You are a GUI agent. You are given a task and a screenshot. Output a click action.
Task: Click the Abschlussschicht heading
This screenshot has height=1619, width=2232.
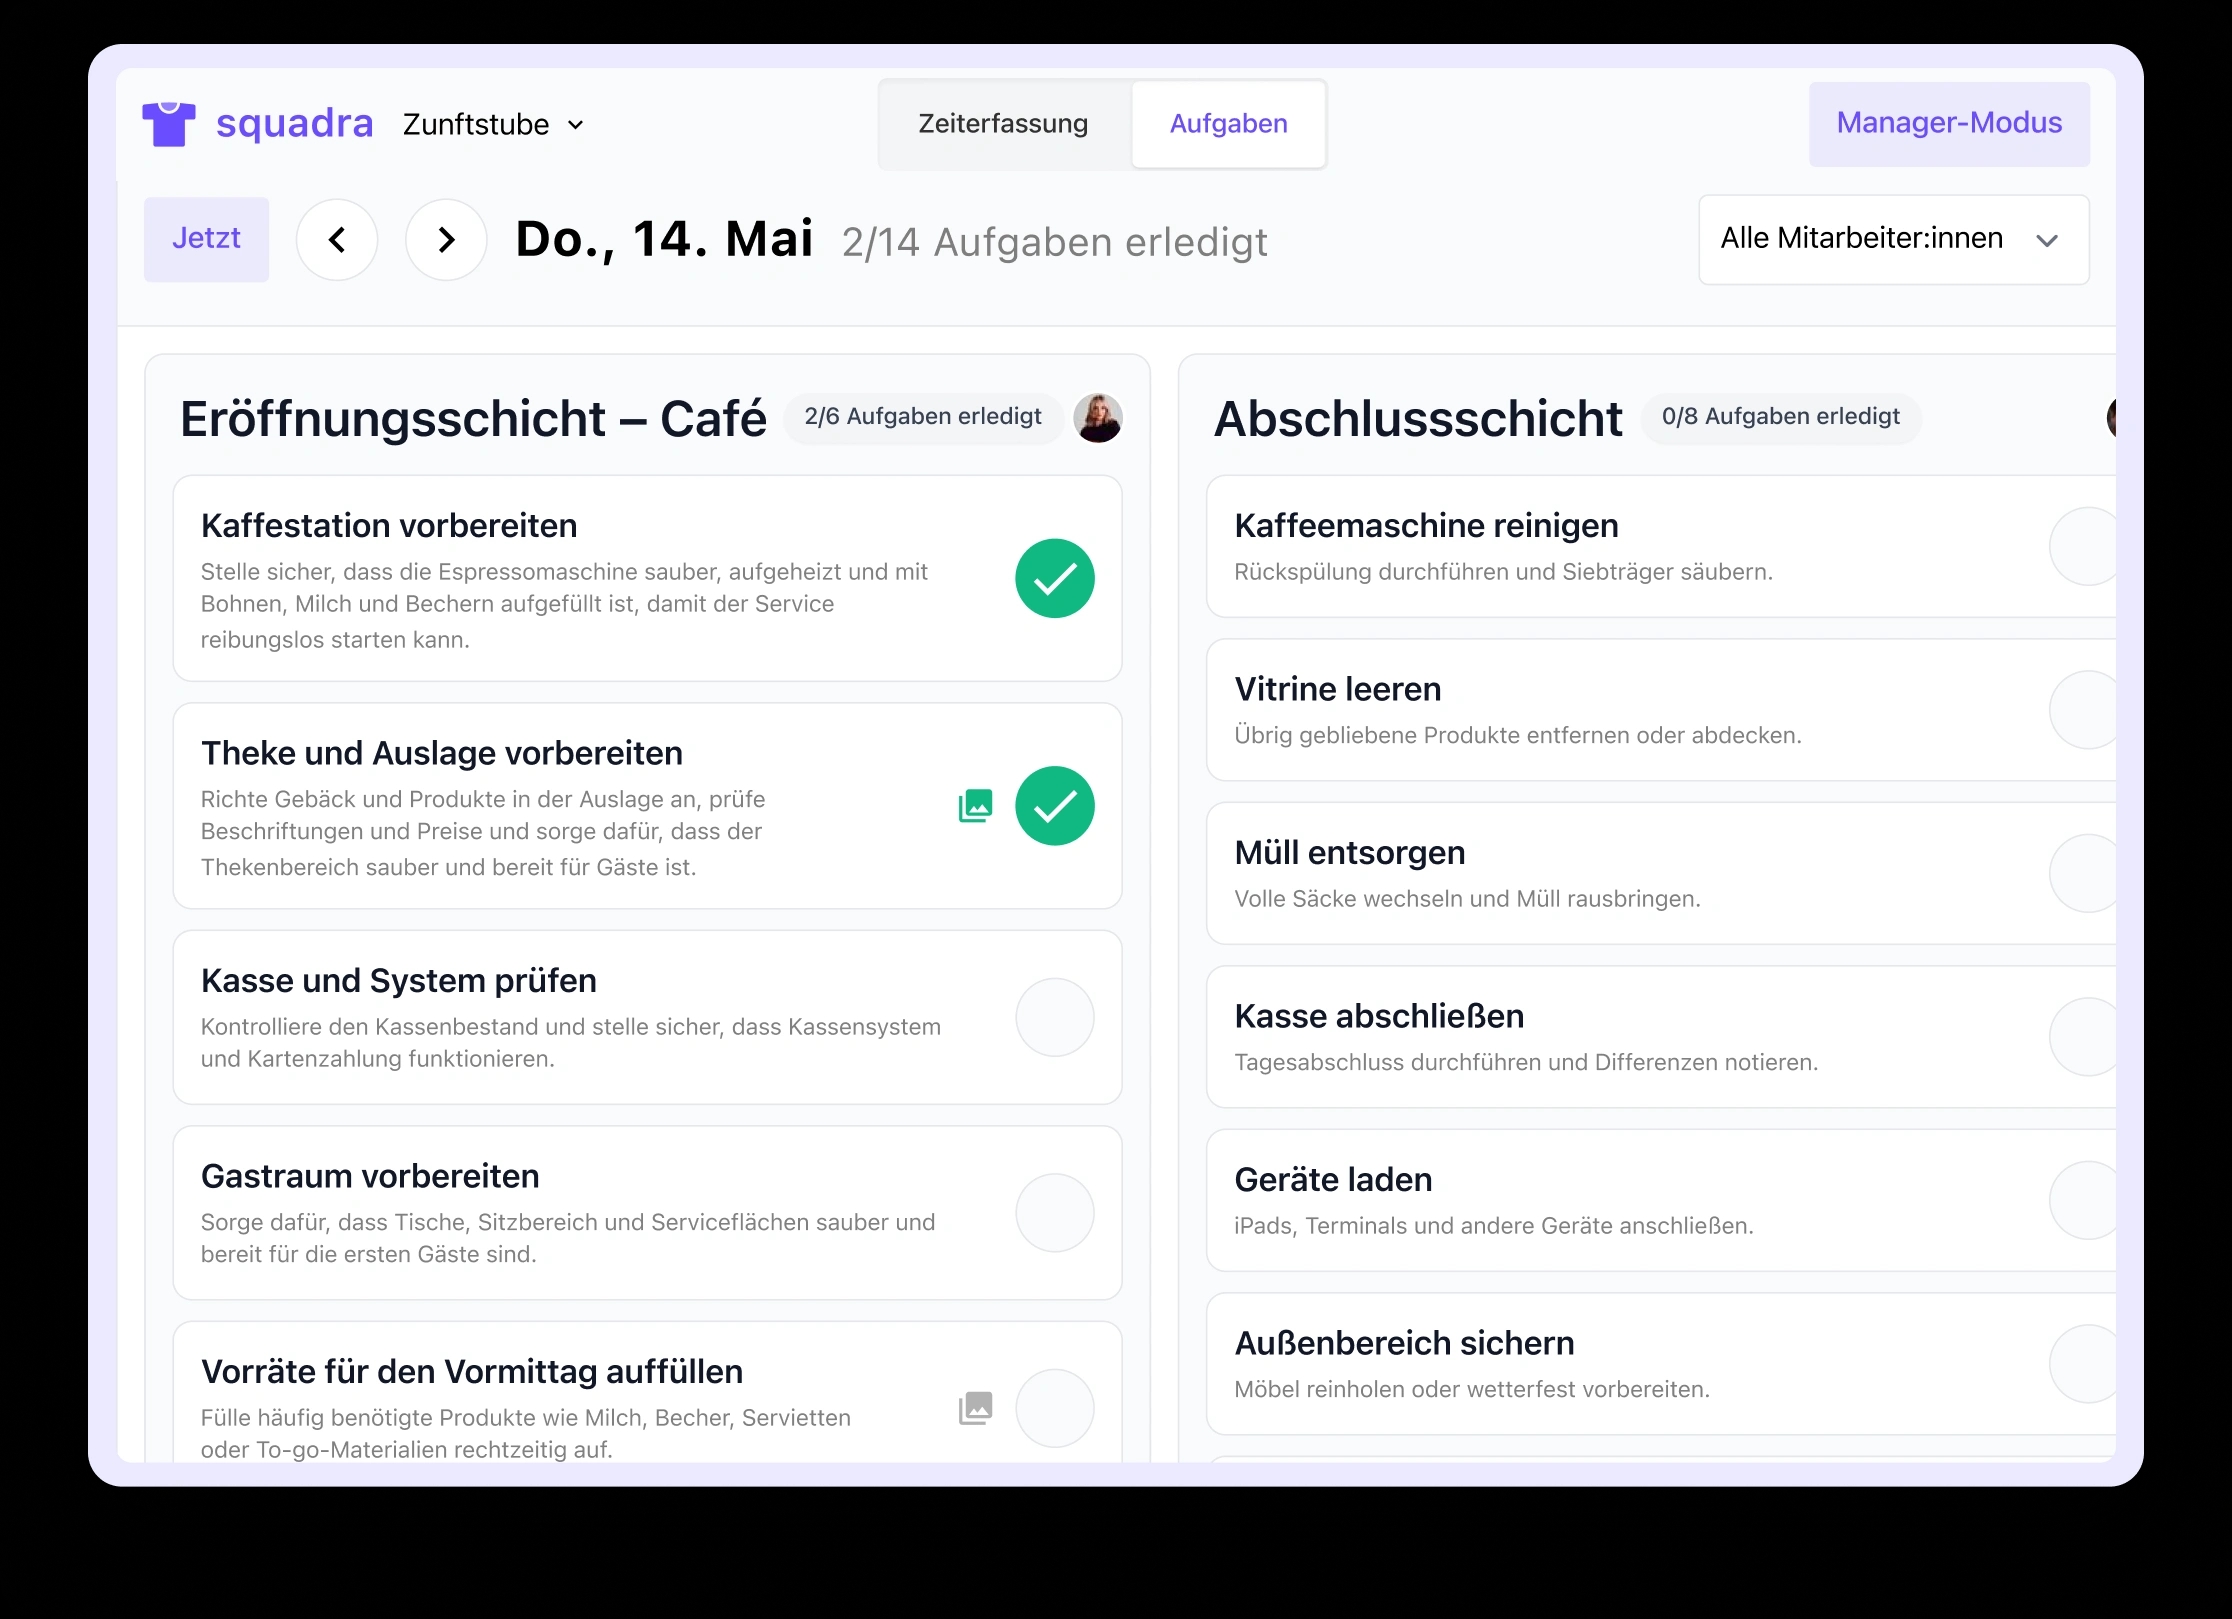(1418, 419)
